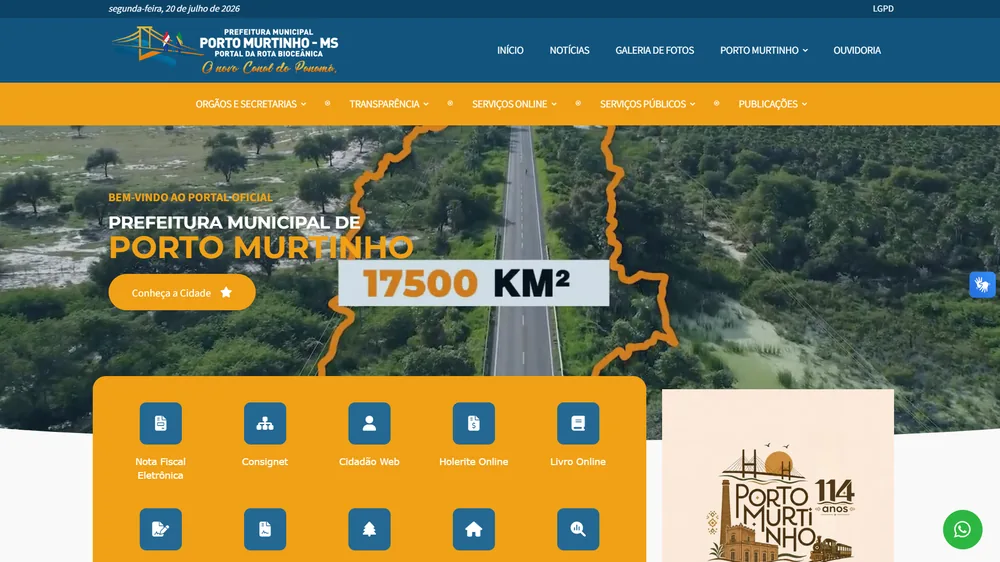Open the Livro Online icon
This screenshot has width=1000, height=562.
click(x=578, y=423)
